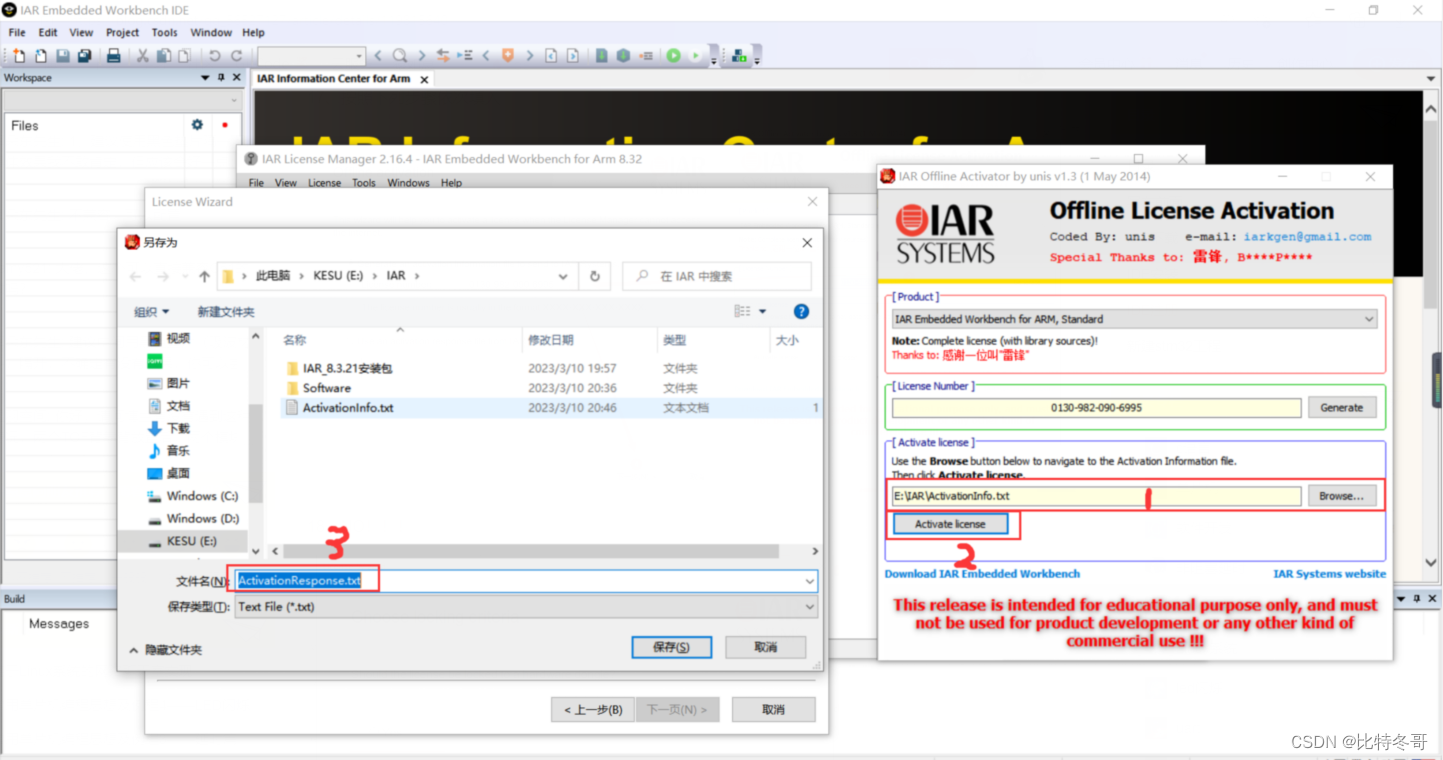The image size is (1443, 760).
Task: Open the Product selection dropdown in Activator
Action: point(1134,319)
